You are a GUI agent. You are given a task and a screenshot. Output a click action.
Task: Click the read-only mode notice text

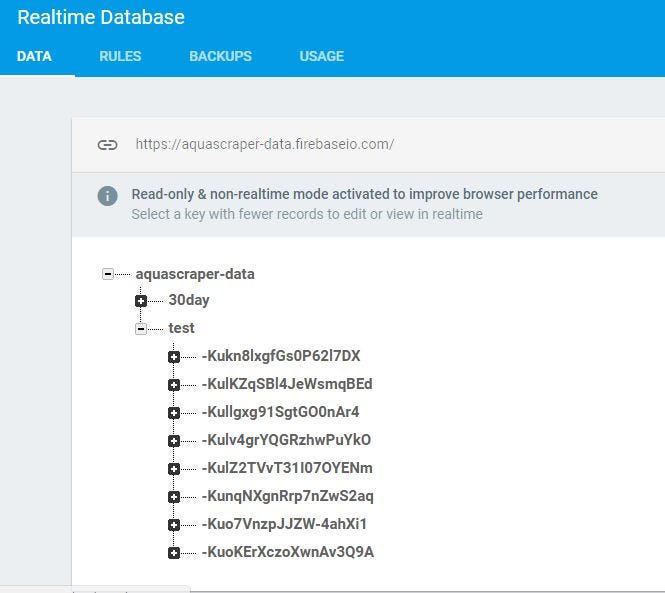point(364,194)
